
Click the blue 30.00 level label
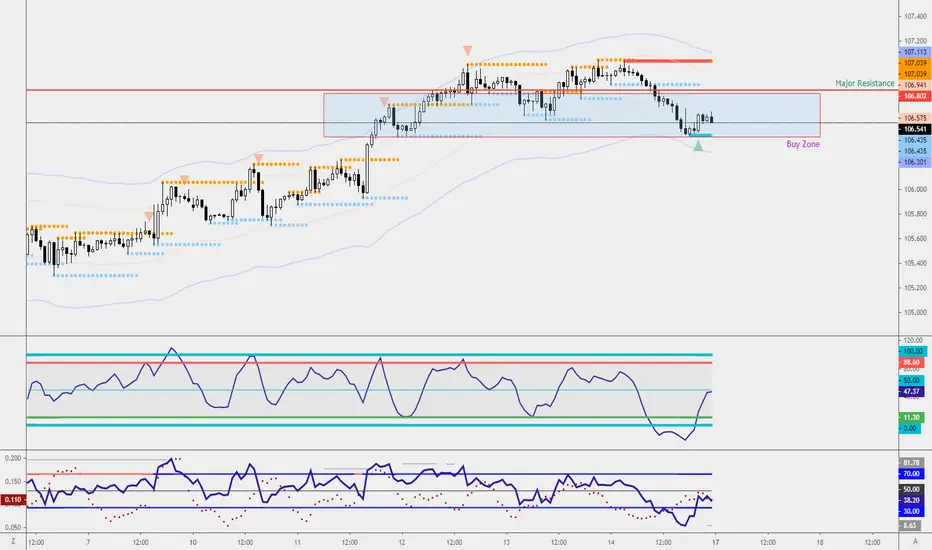[911, 511]
